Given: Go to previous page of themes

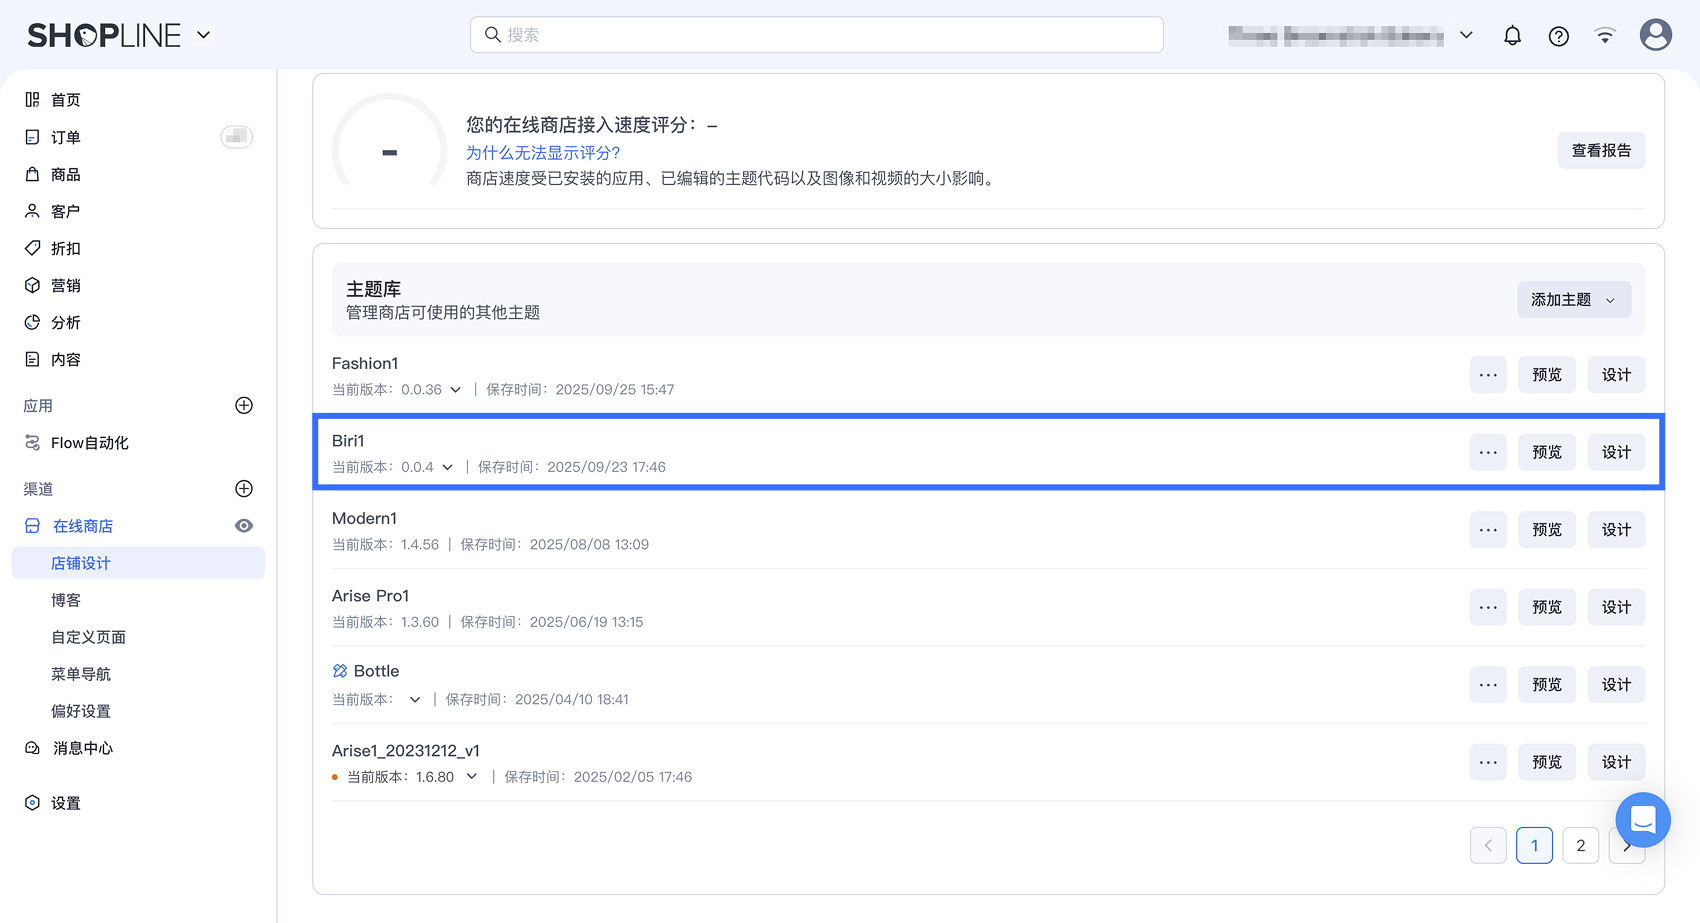Looking at the screenshot, I should tap(1488, 845).
